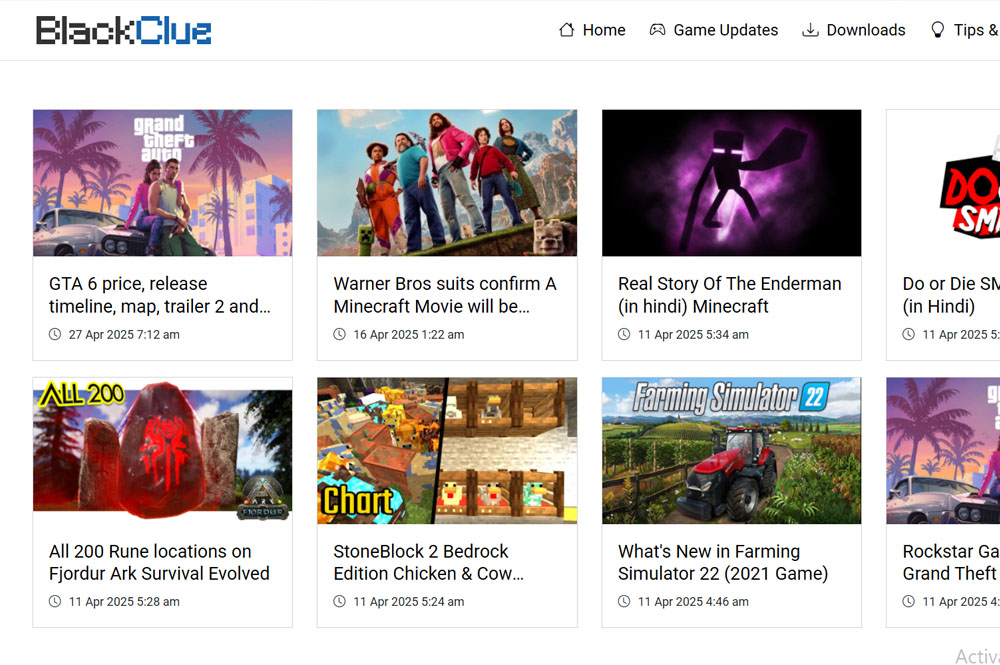Screen dimensions: 1000x665
Task: Click the date '16 Apr 2025 1:22 am'
Action: (409, 335)
